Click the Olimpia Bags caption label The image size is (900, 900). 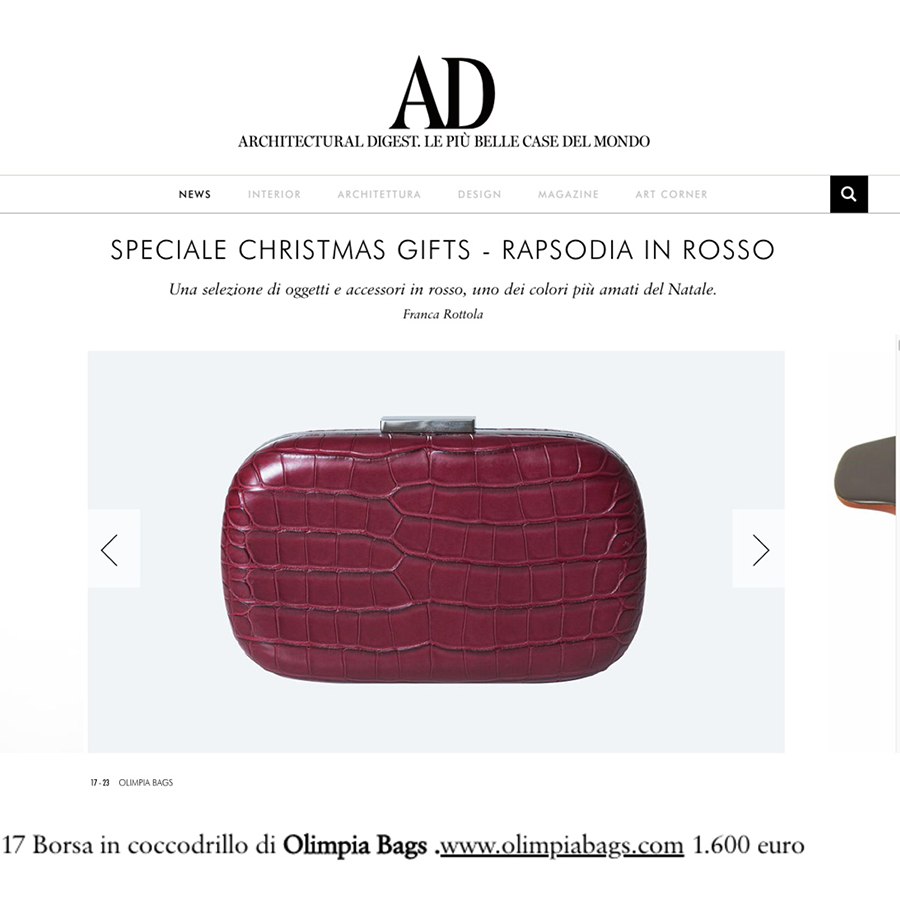coord(146,782)
